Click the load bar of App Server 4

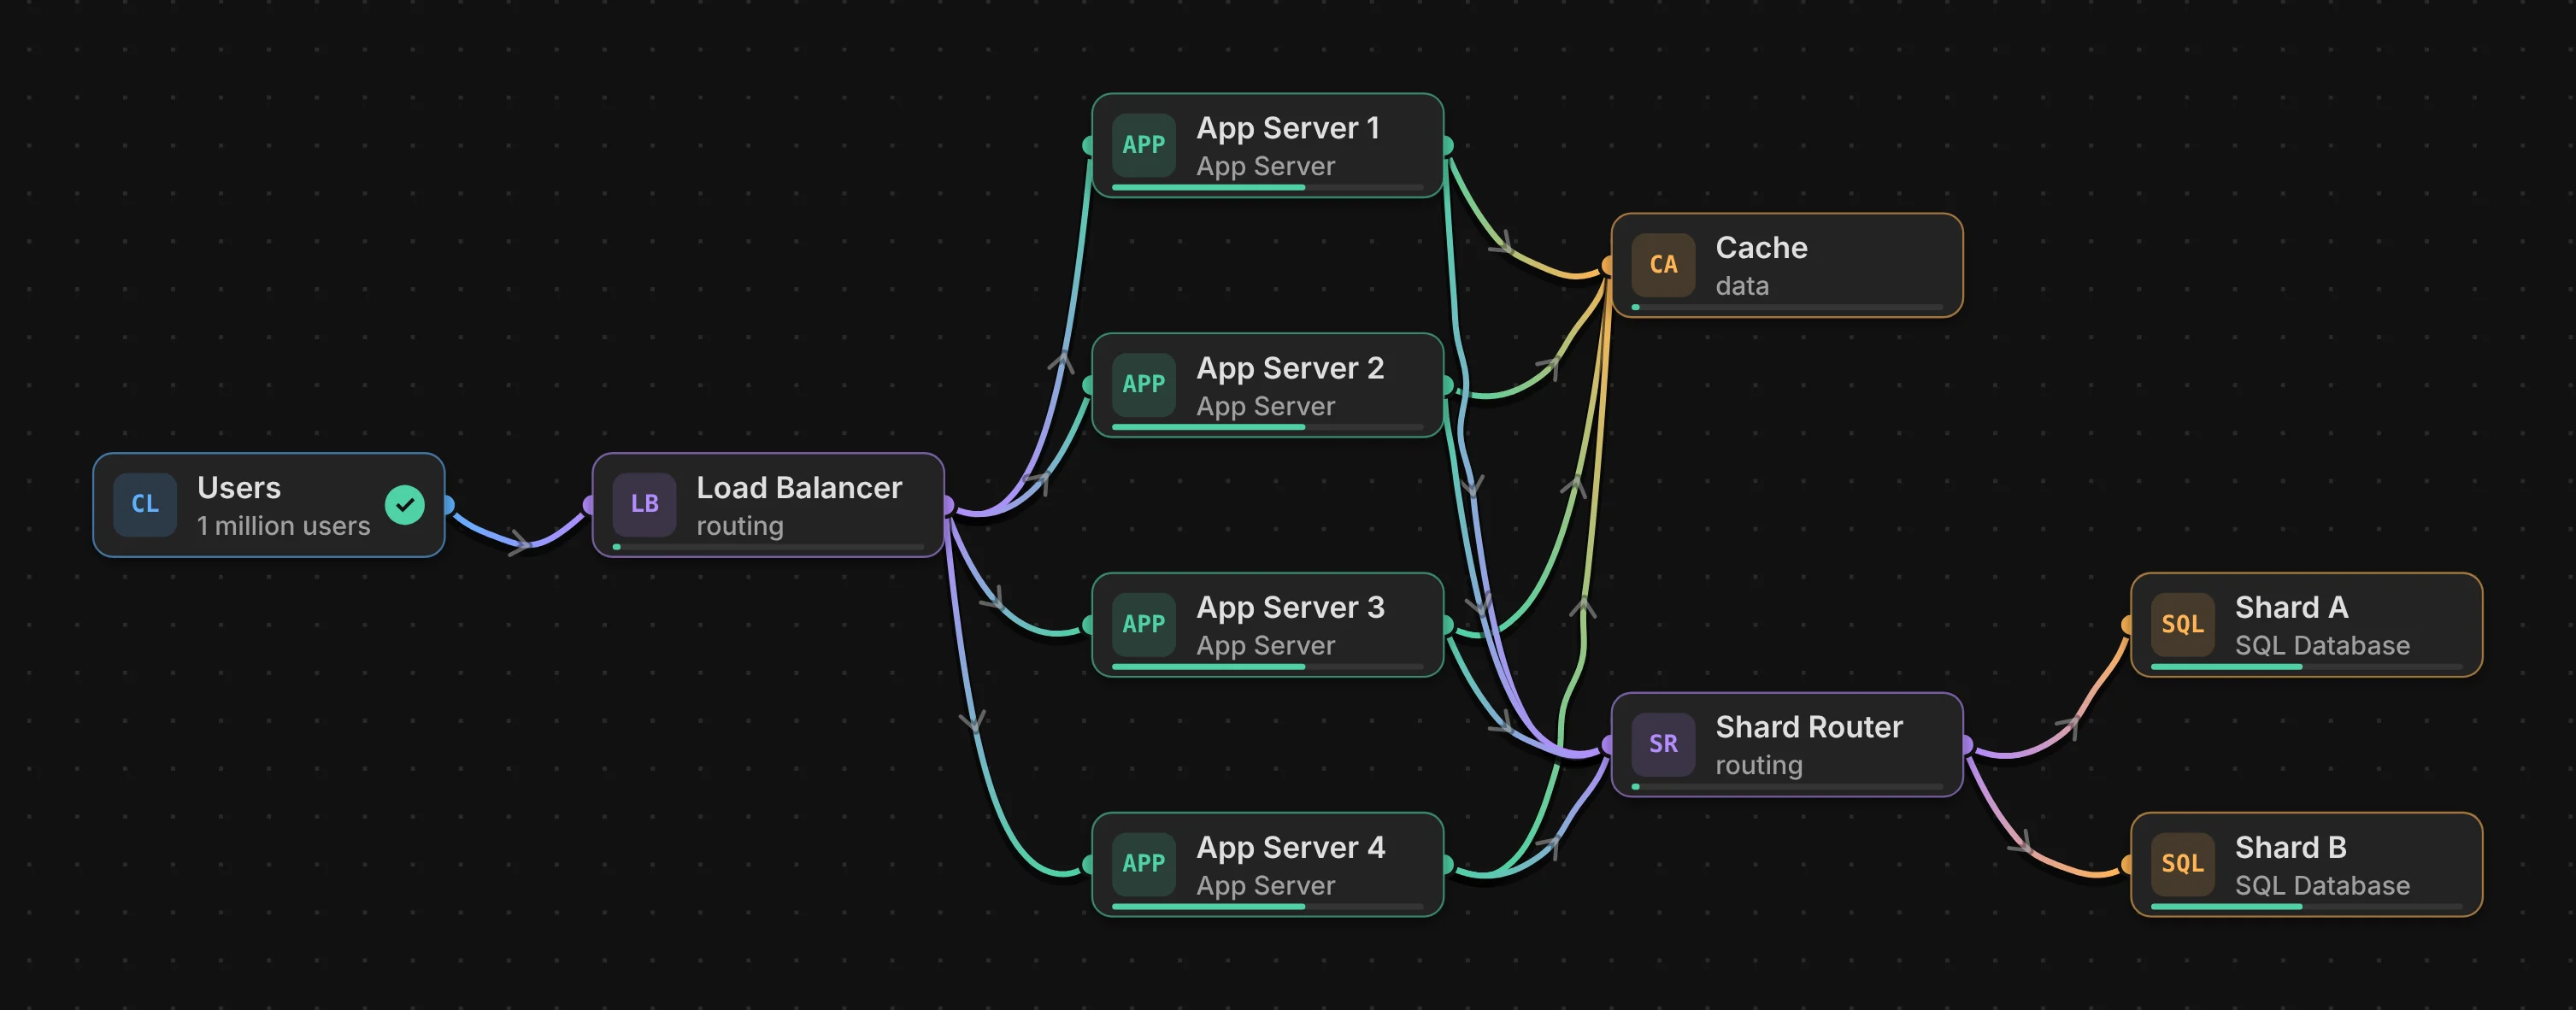(x=1267, y=906)
